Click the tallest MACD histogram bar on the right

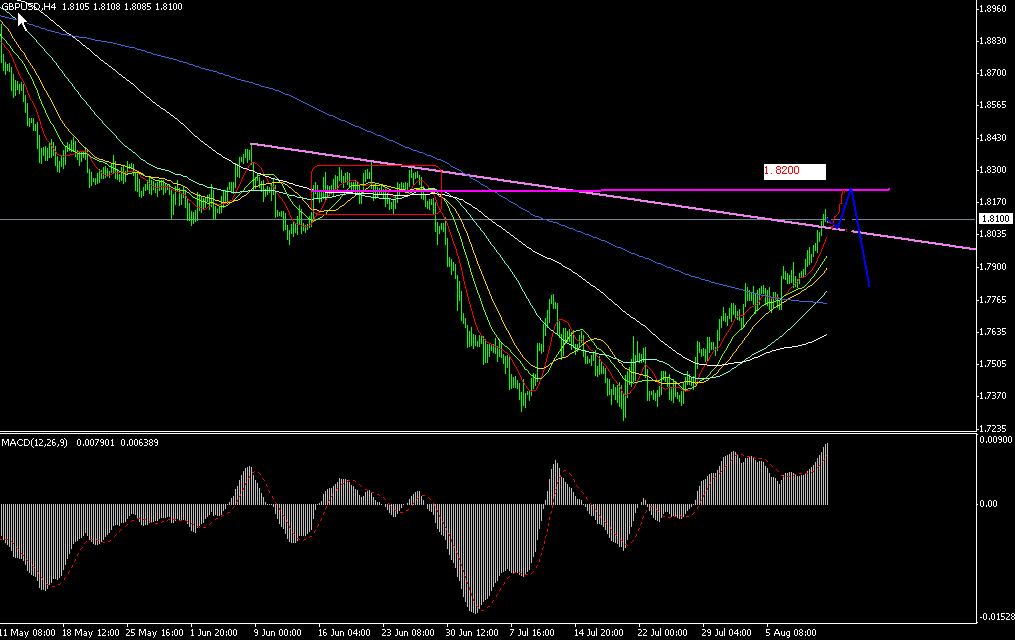pyautogui.click(x=827, y=470)
